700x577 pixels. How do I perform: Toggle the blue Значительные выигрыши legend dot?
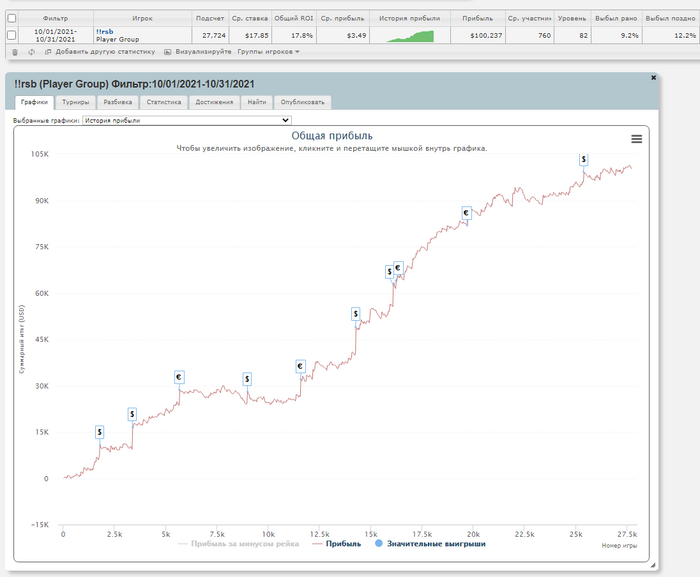coord(379,544)
